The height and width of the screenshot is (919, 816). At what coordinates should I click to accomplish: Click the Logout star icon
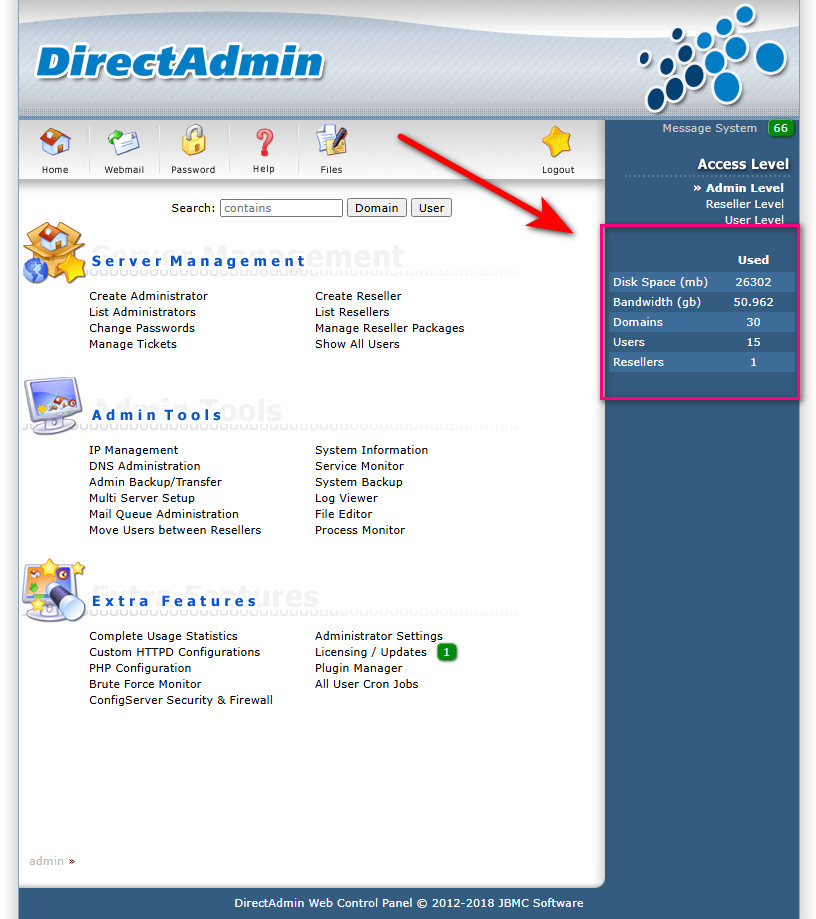[x=557, y=143]
